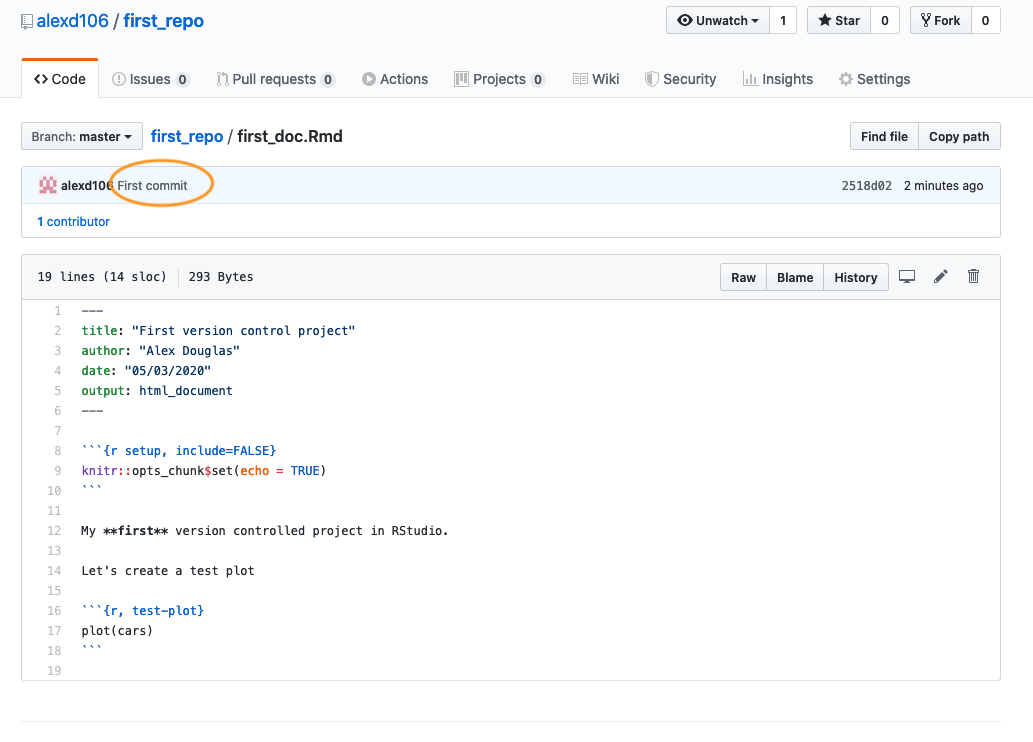The image size is (1033, 742).
Task: Expand the Branch: master selector
Action: pos(82,137)
